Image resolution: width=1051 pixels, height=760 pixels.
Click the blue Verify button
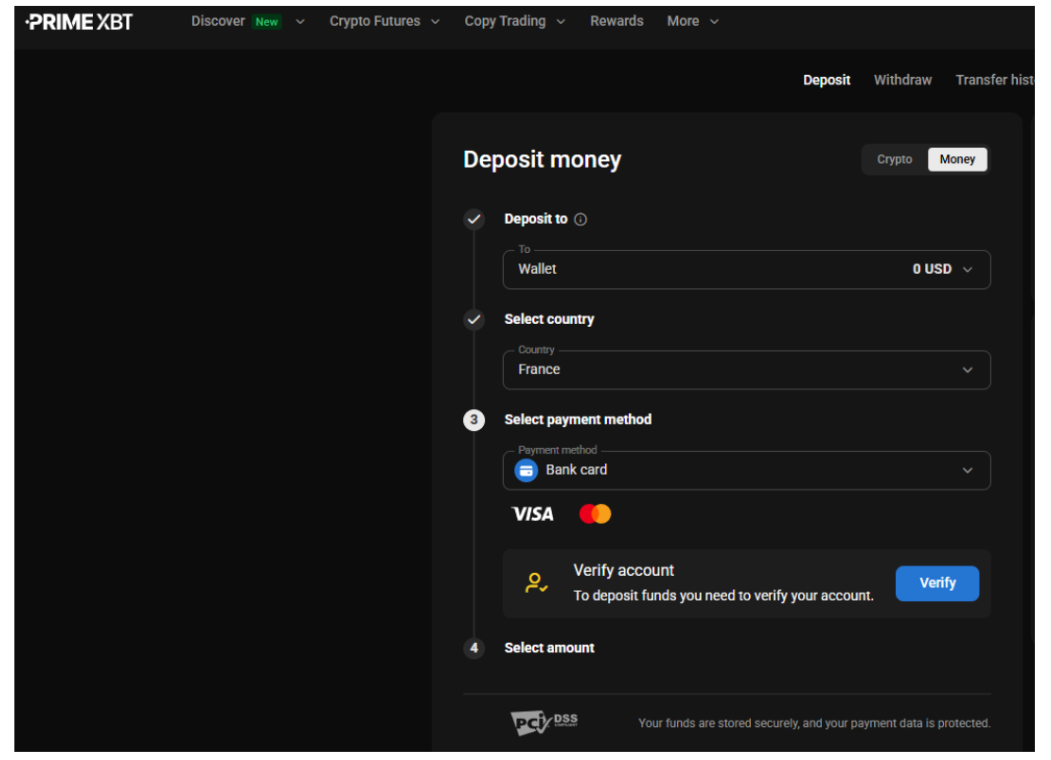click(937, 583)
